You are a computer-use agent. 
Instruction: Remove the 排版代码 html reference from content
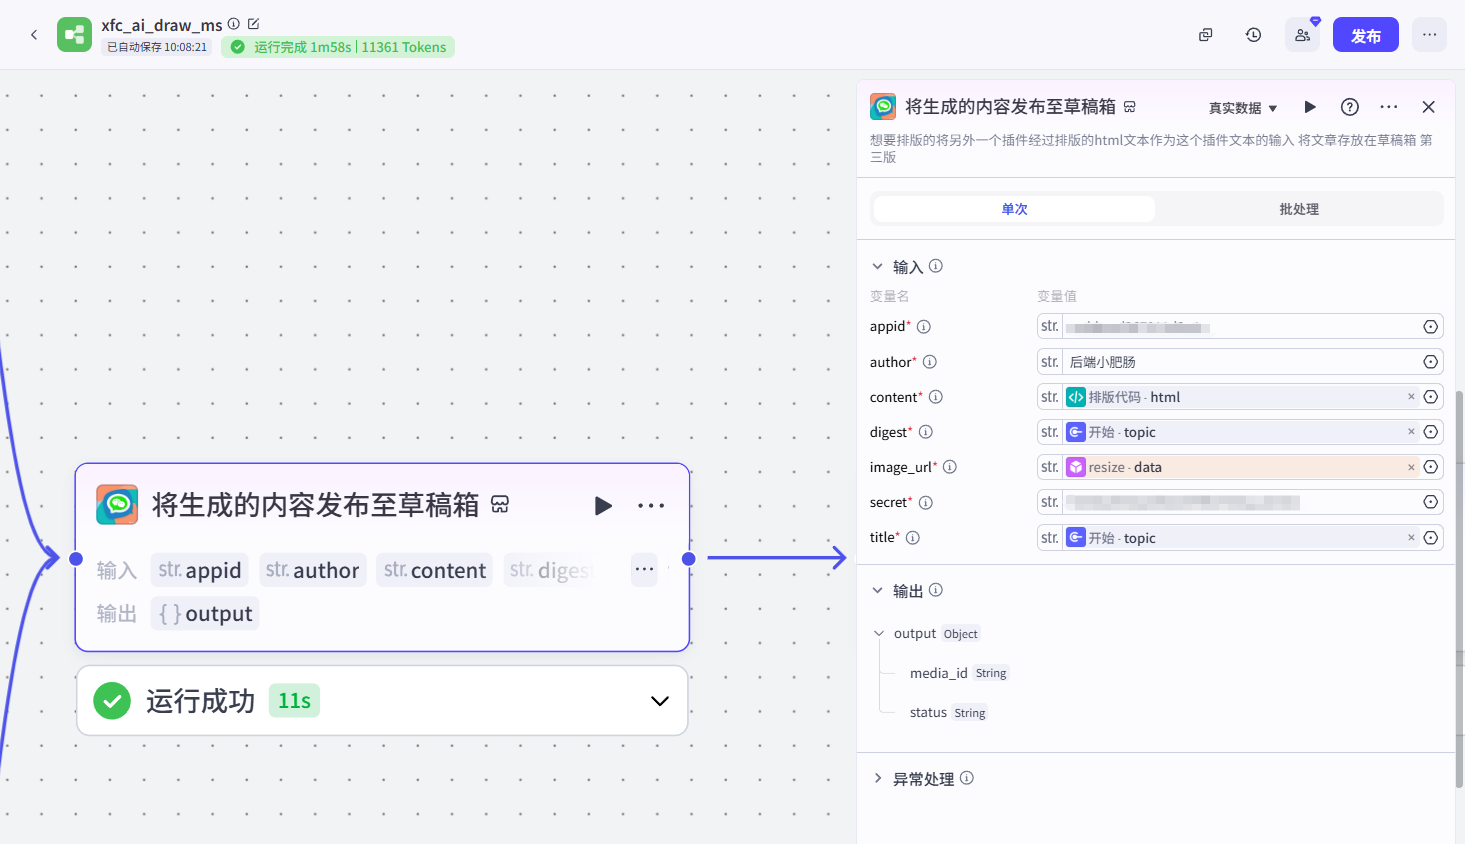coord(1411,397)
